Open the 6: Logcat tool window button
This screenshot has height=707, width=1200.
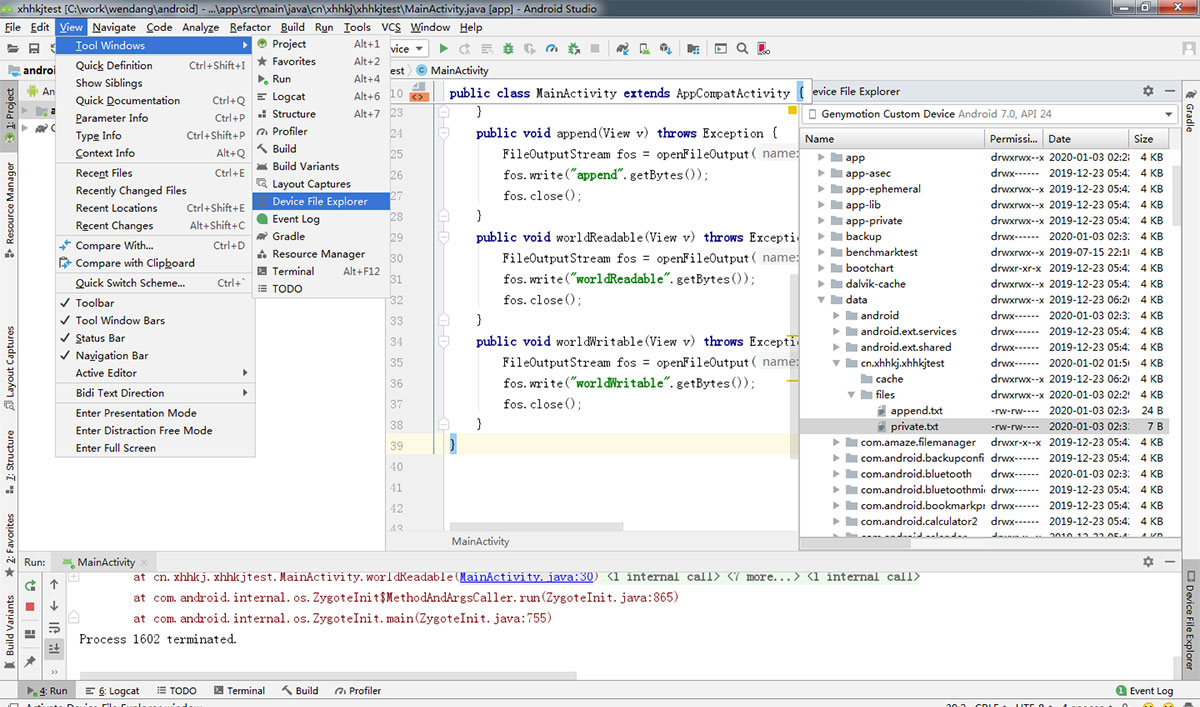[112, 691]
